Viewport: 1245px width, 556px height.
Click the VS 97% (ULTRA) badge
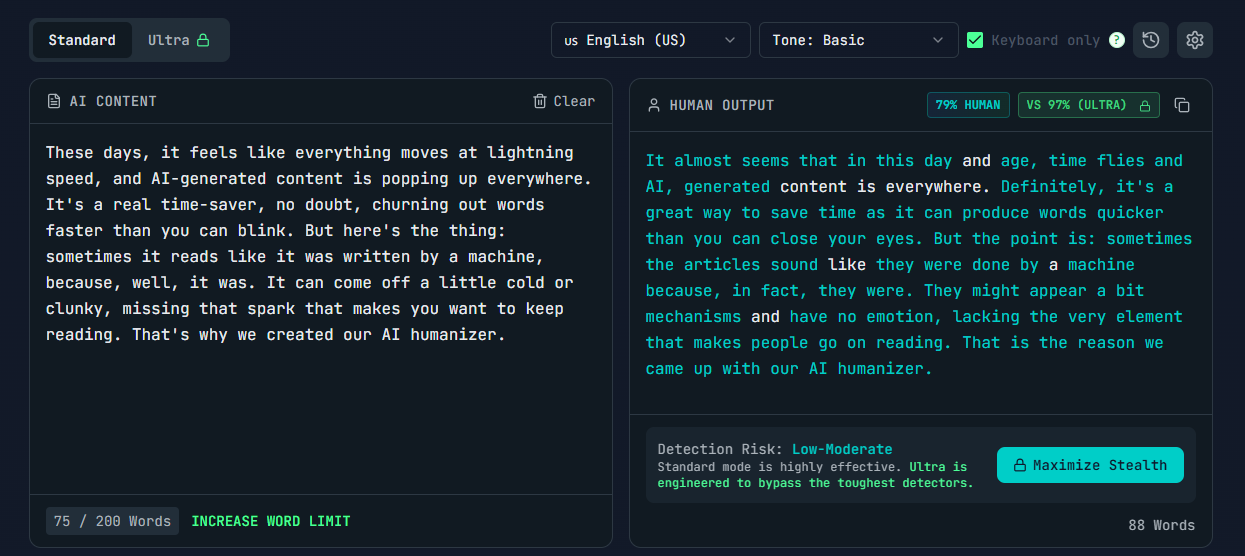pos(1088,105)
